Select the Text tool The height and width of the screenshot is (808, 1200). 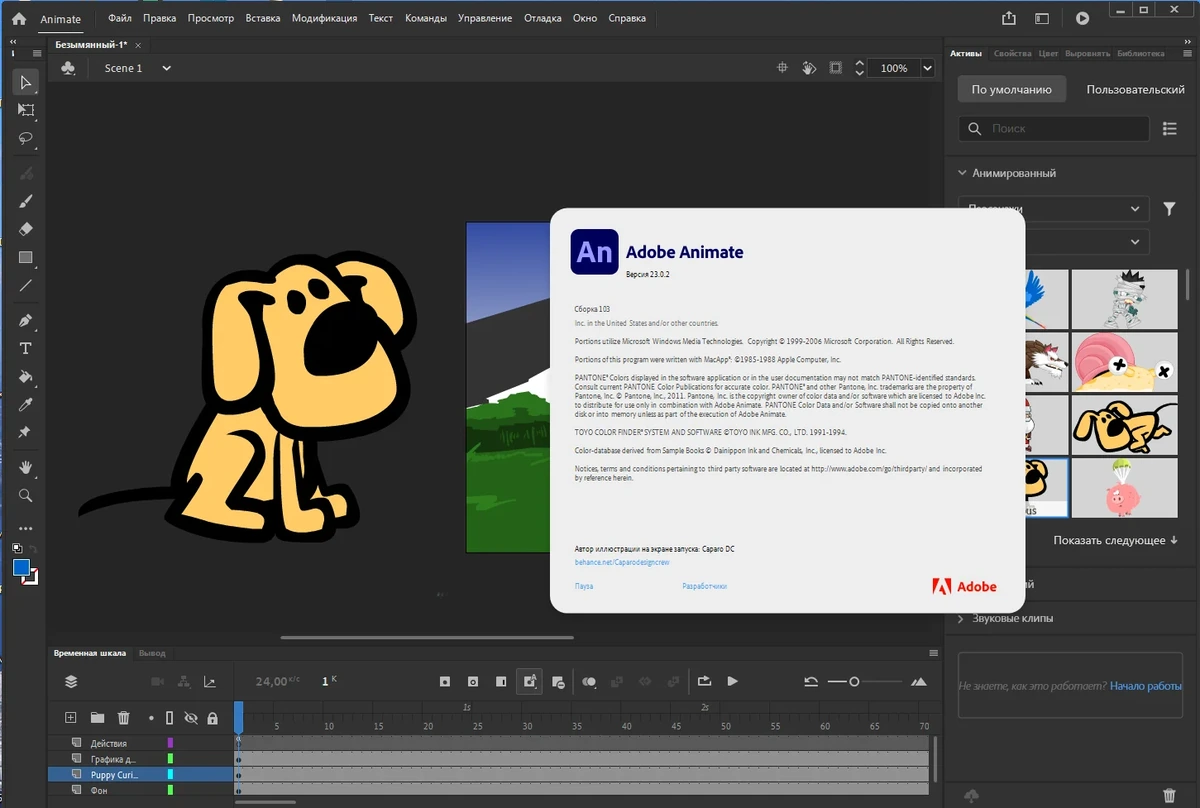point(26,348)
